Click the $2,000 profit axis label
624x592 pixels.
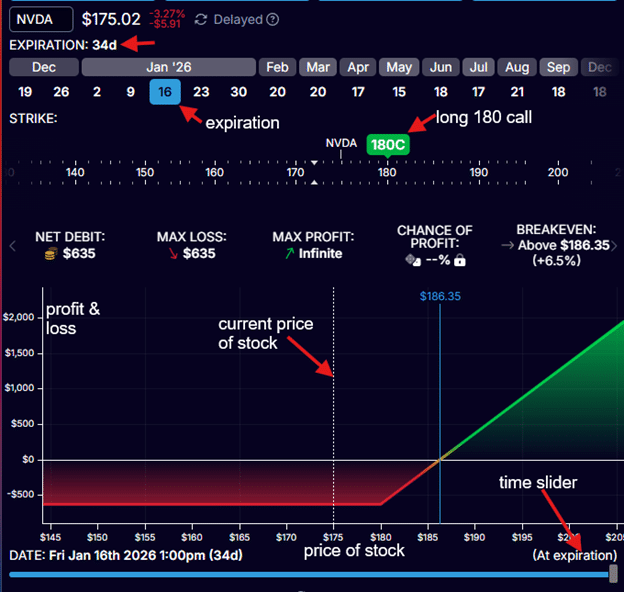point(19,317)
